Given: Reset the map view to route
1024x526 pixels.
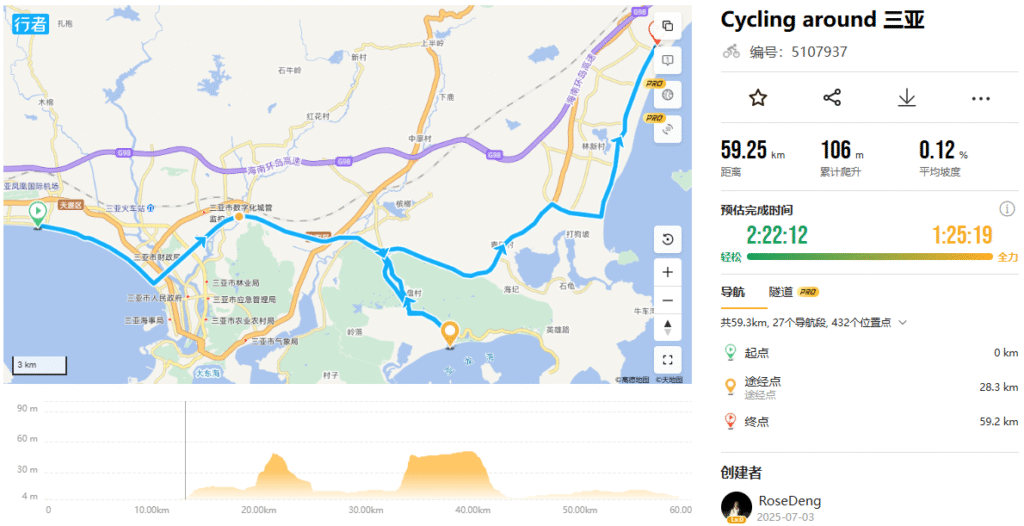Looking at the screenshot, I should tap(668, 238).
